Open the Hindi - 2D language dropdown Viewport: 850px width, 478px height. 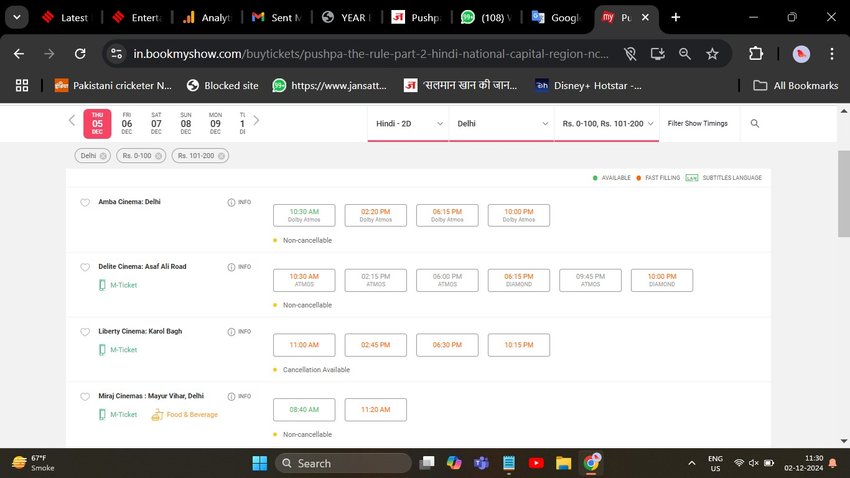tap(408, 124)
